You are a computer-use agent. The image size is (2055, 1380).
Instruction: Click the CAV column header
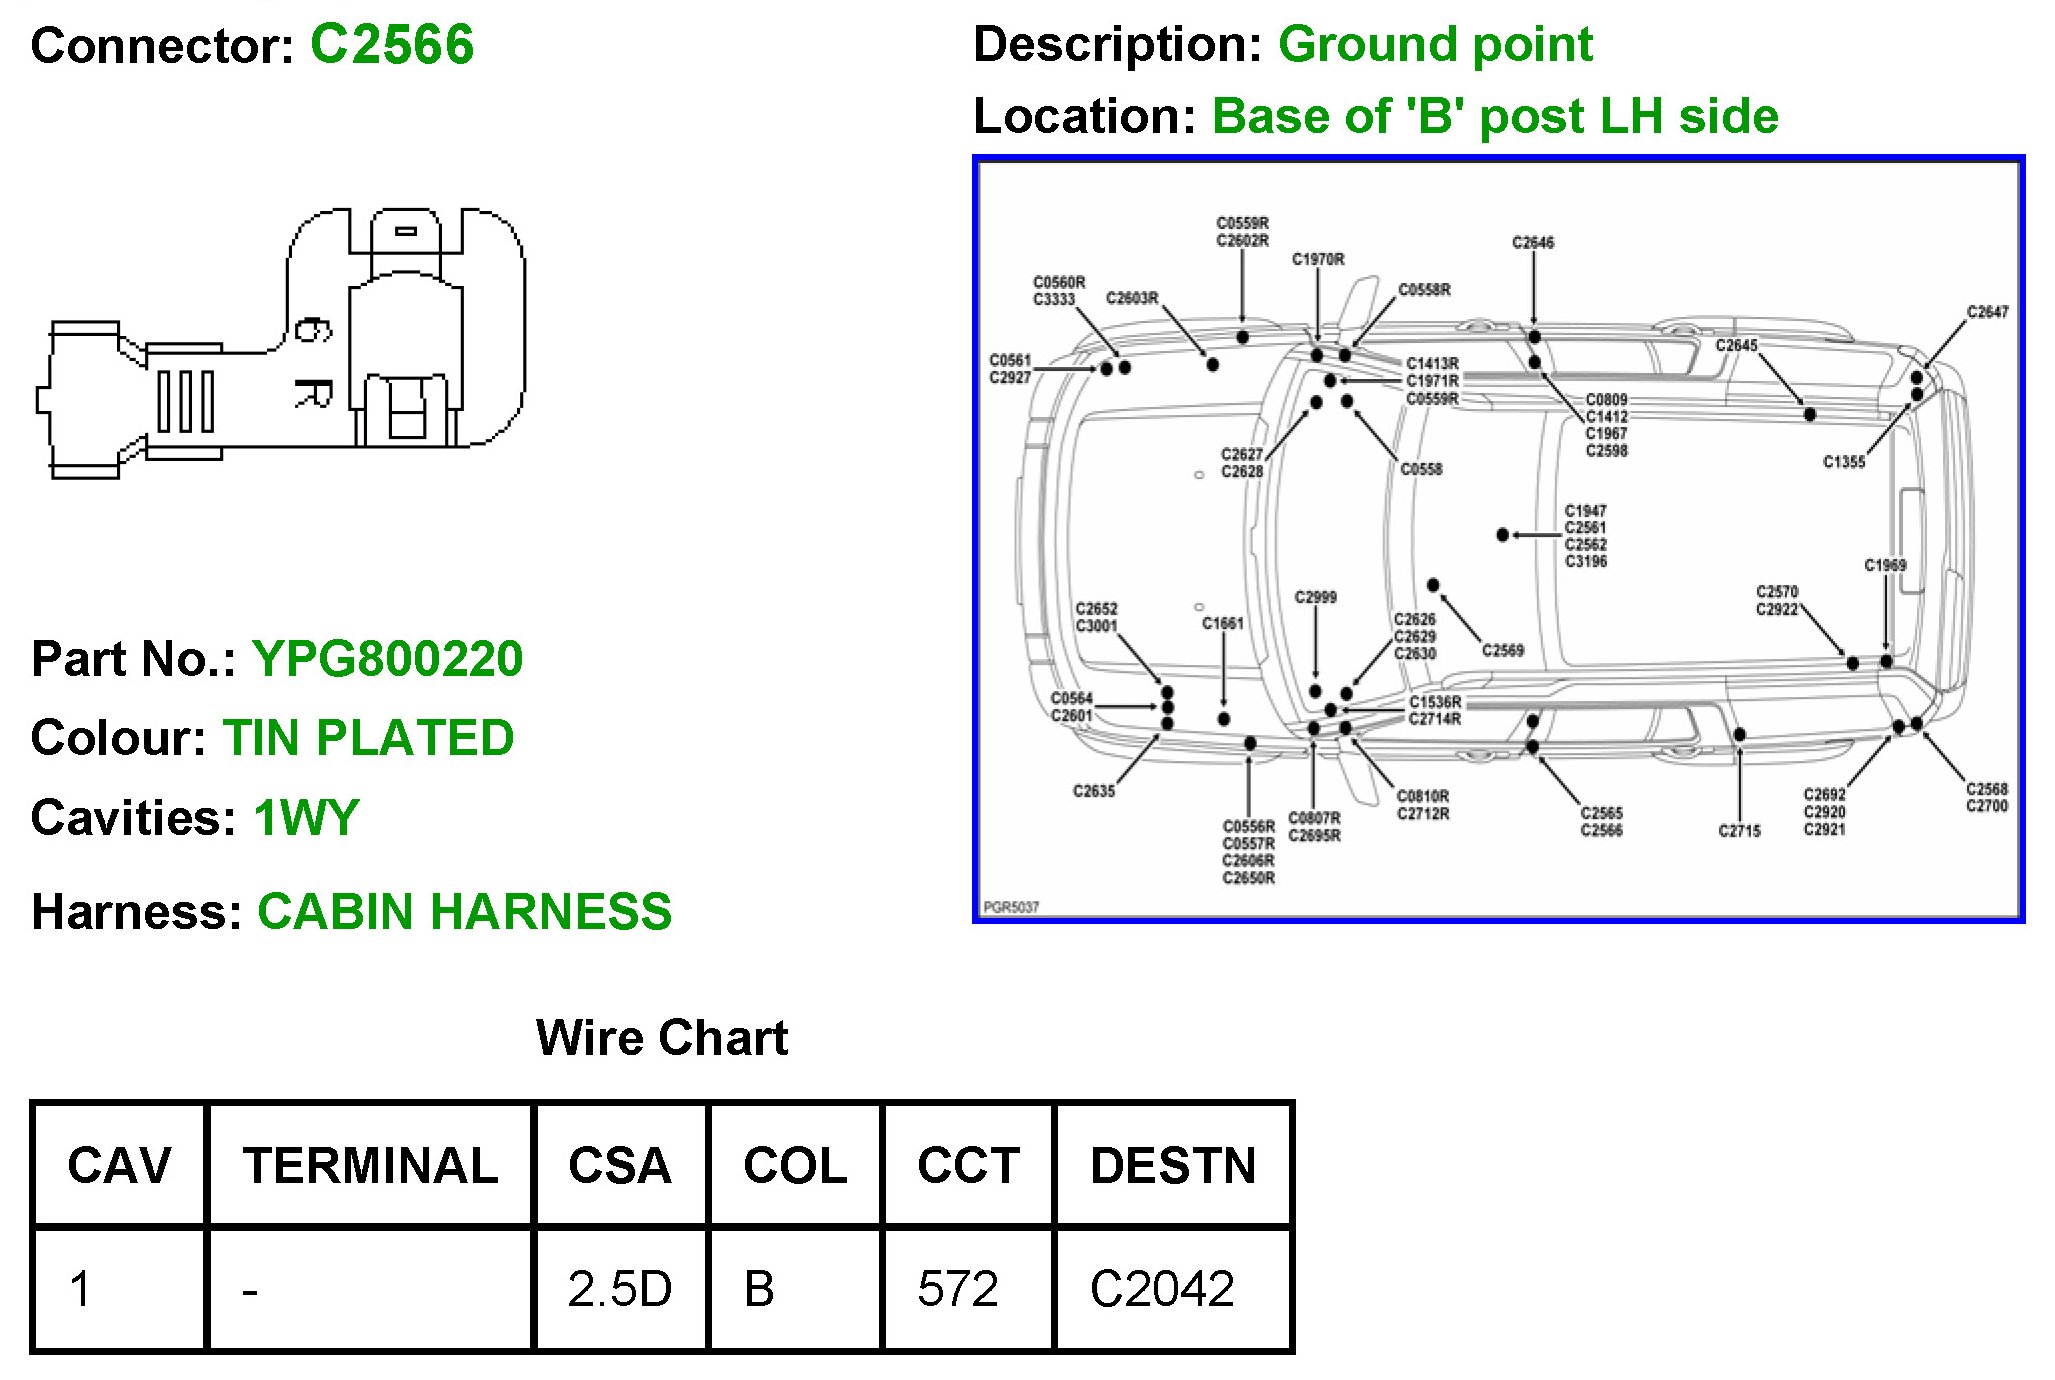pos(119,1165)
